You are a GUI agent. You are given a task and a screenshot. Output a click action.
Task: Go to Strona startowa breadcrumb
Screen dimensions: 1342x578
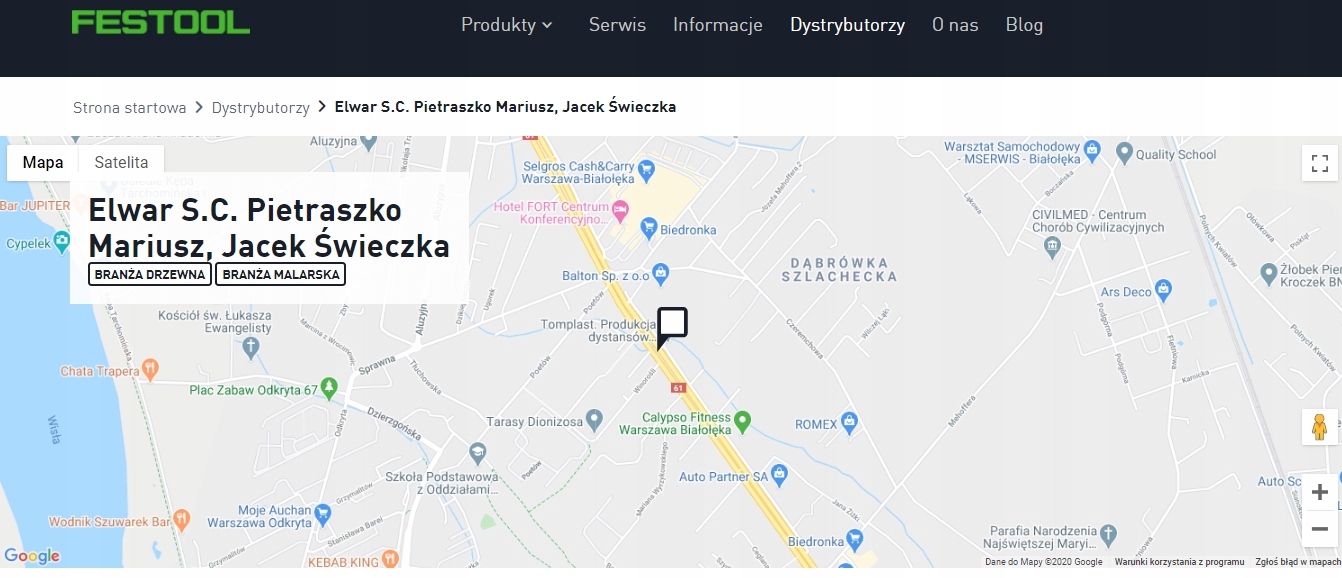click(130, 107)
